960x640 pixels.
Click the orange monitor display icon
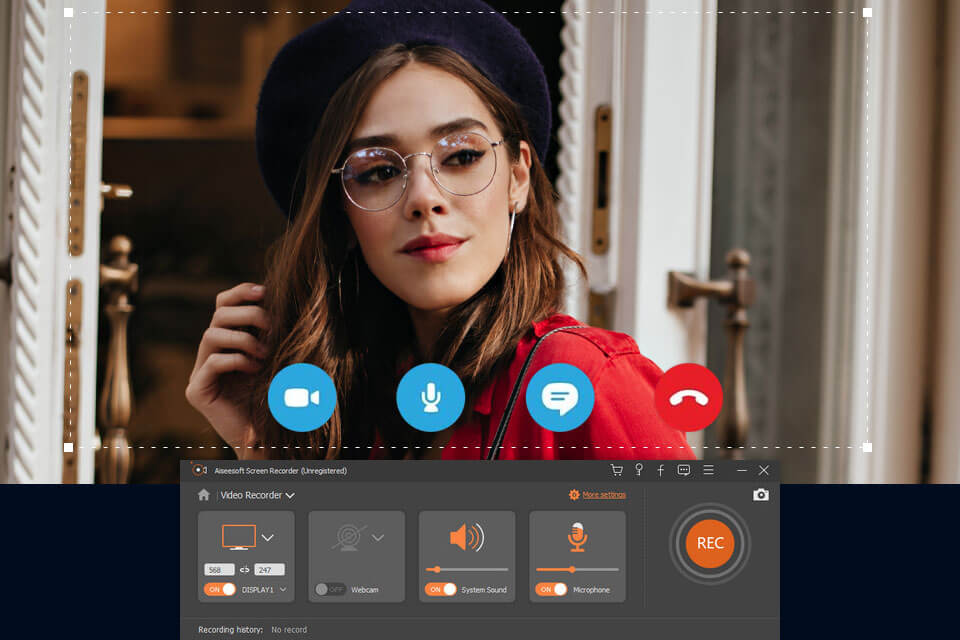(x=239, y=537)
